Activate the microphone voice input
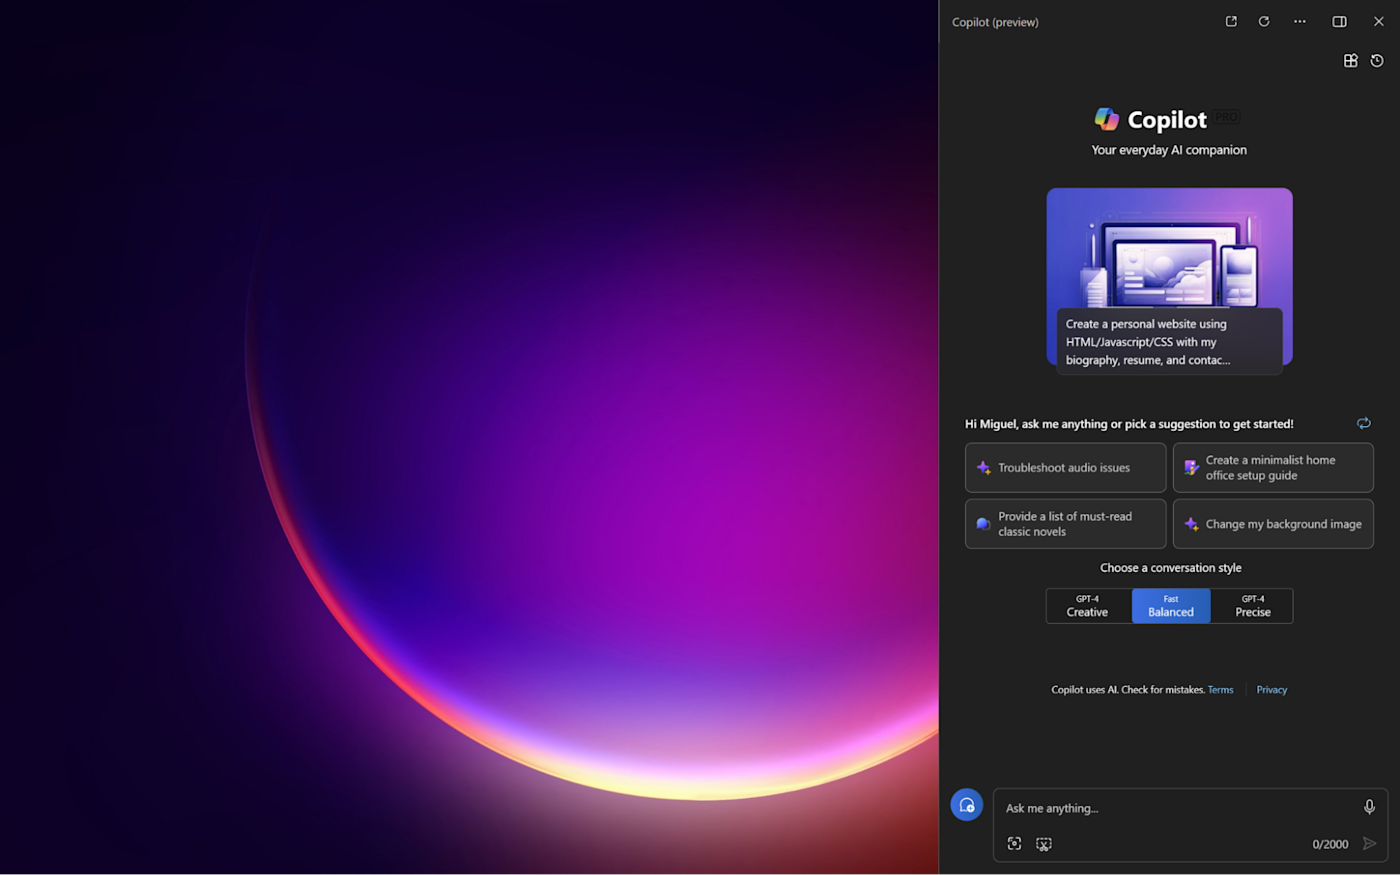 click(1369, 807)
